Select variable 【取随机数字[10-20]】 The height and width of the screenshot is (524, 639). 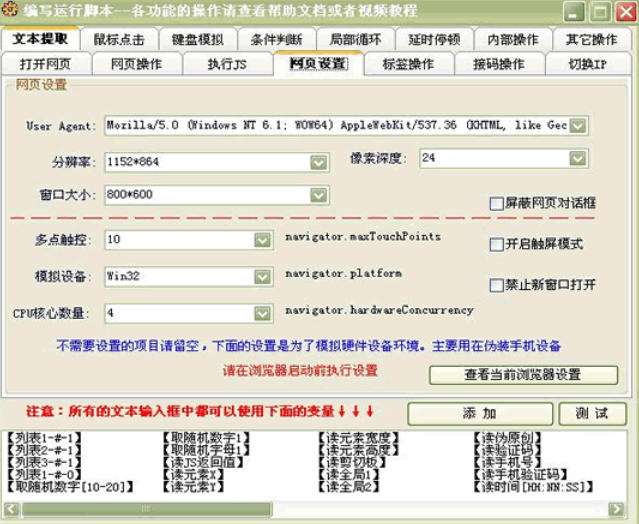click(70, 487)
